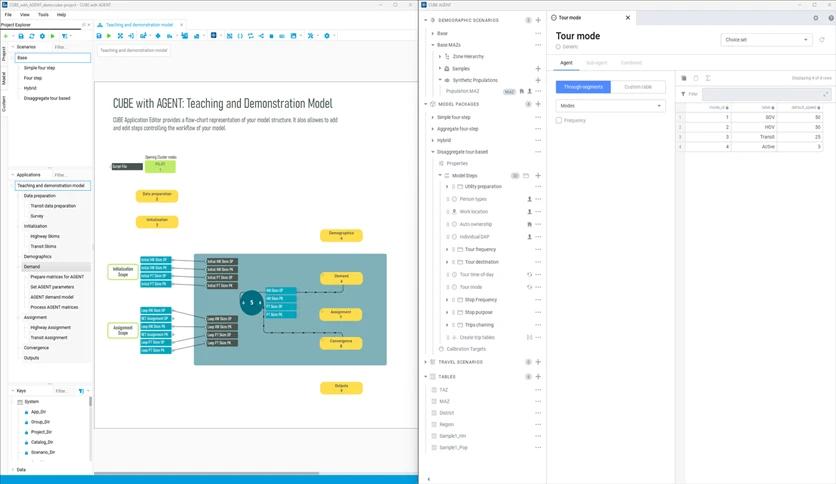Add a new model package with plus icon
This screenshot has width=836, height=484.
coord(538,104)
